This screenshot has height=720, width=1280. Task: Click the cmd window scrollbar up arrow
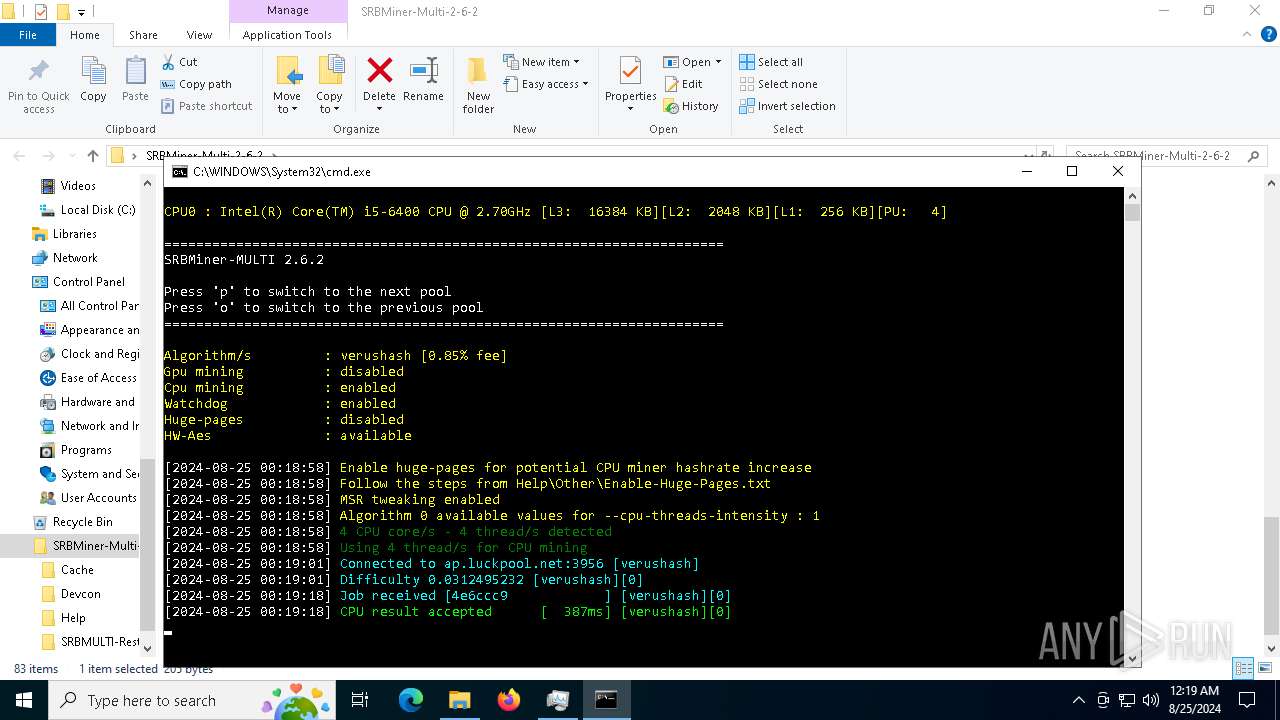[x=1132, y=195]
